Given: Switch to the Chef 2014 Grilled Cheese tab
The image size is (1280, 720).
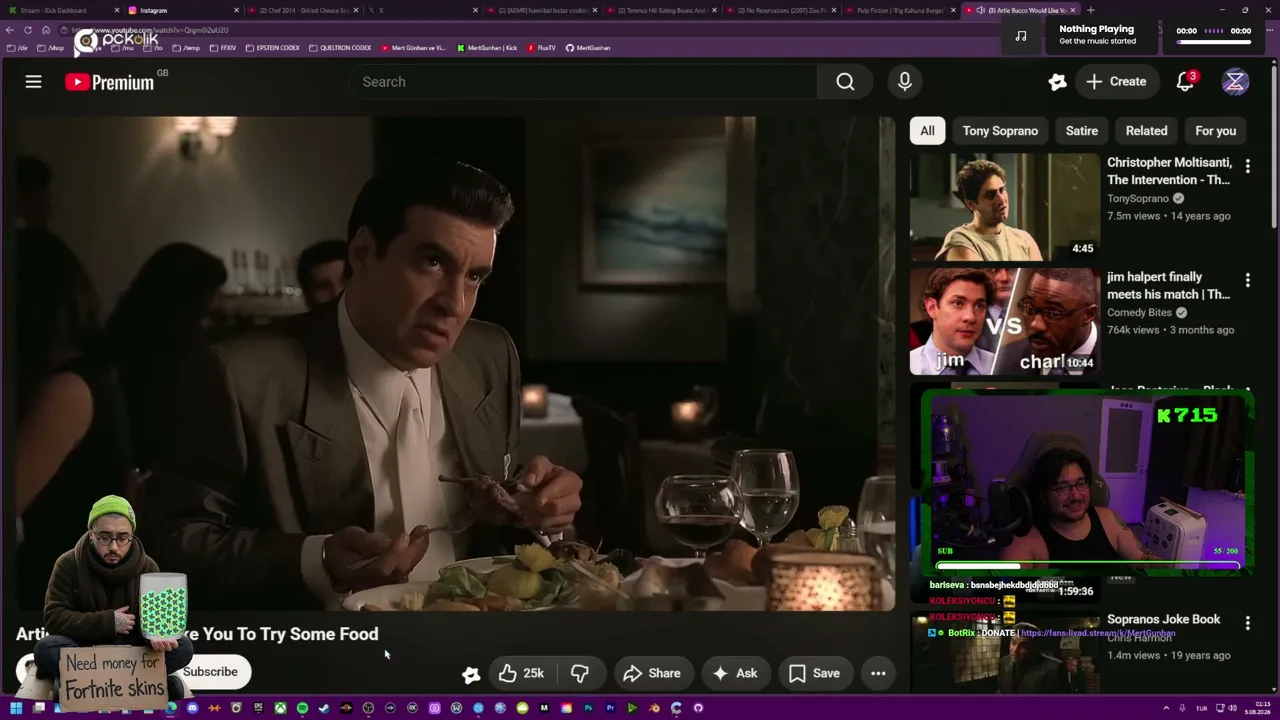Looking at the screenshot, I should pos(304,10).
